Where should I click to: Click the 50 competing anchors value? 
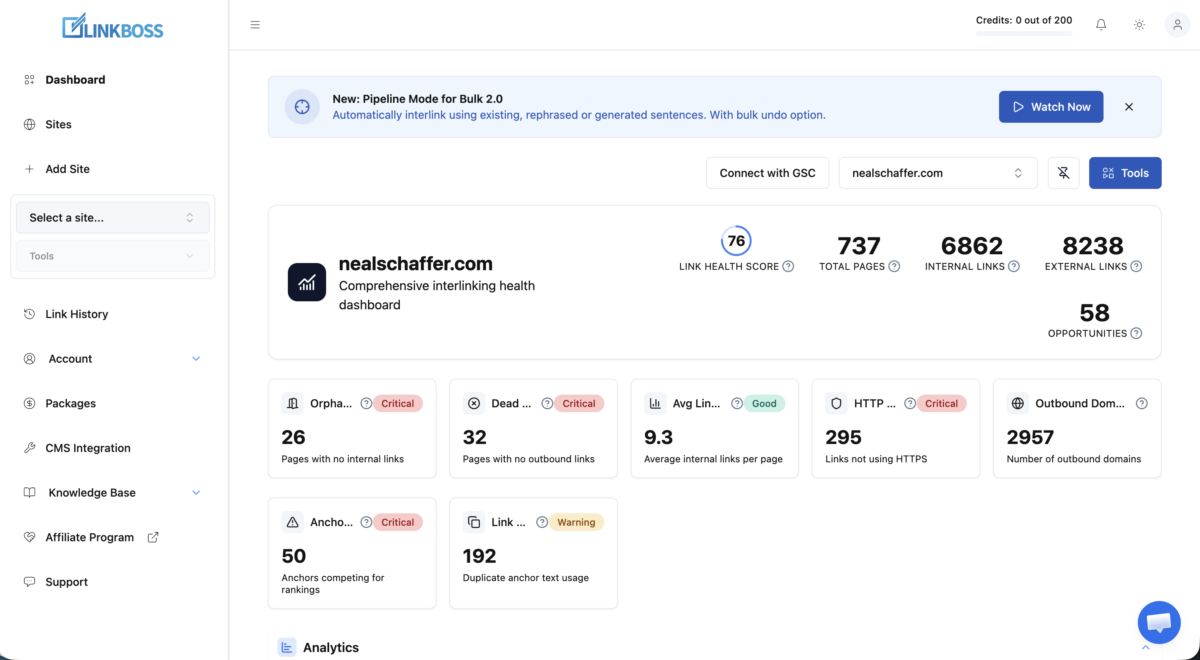(x=294, y=556)
